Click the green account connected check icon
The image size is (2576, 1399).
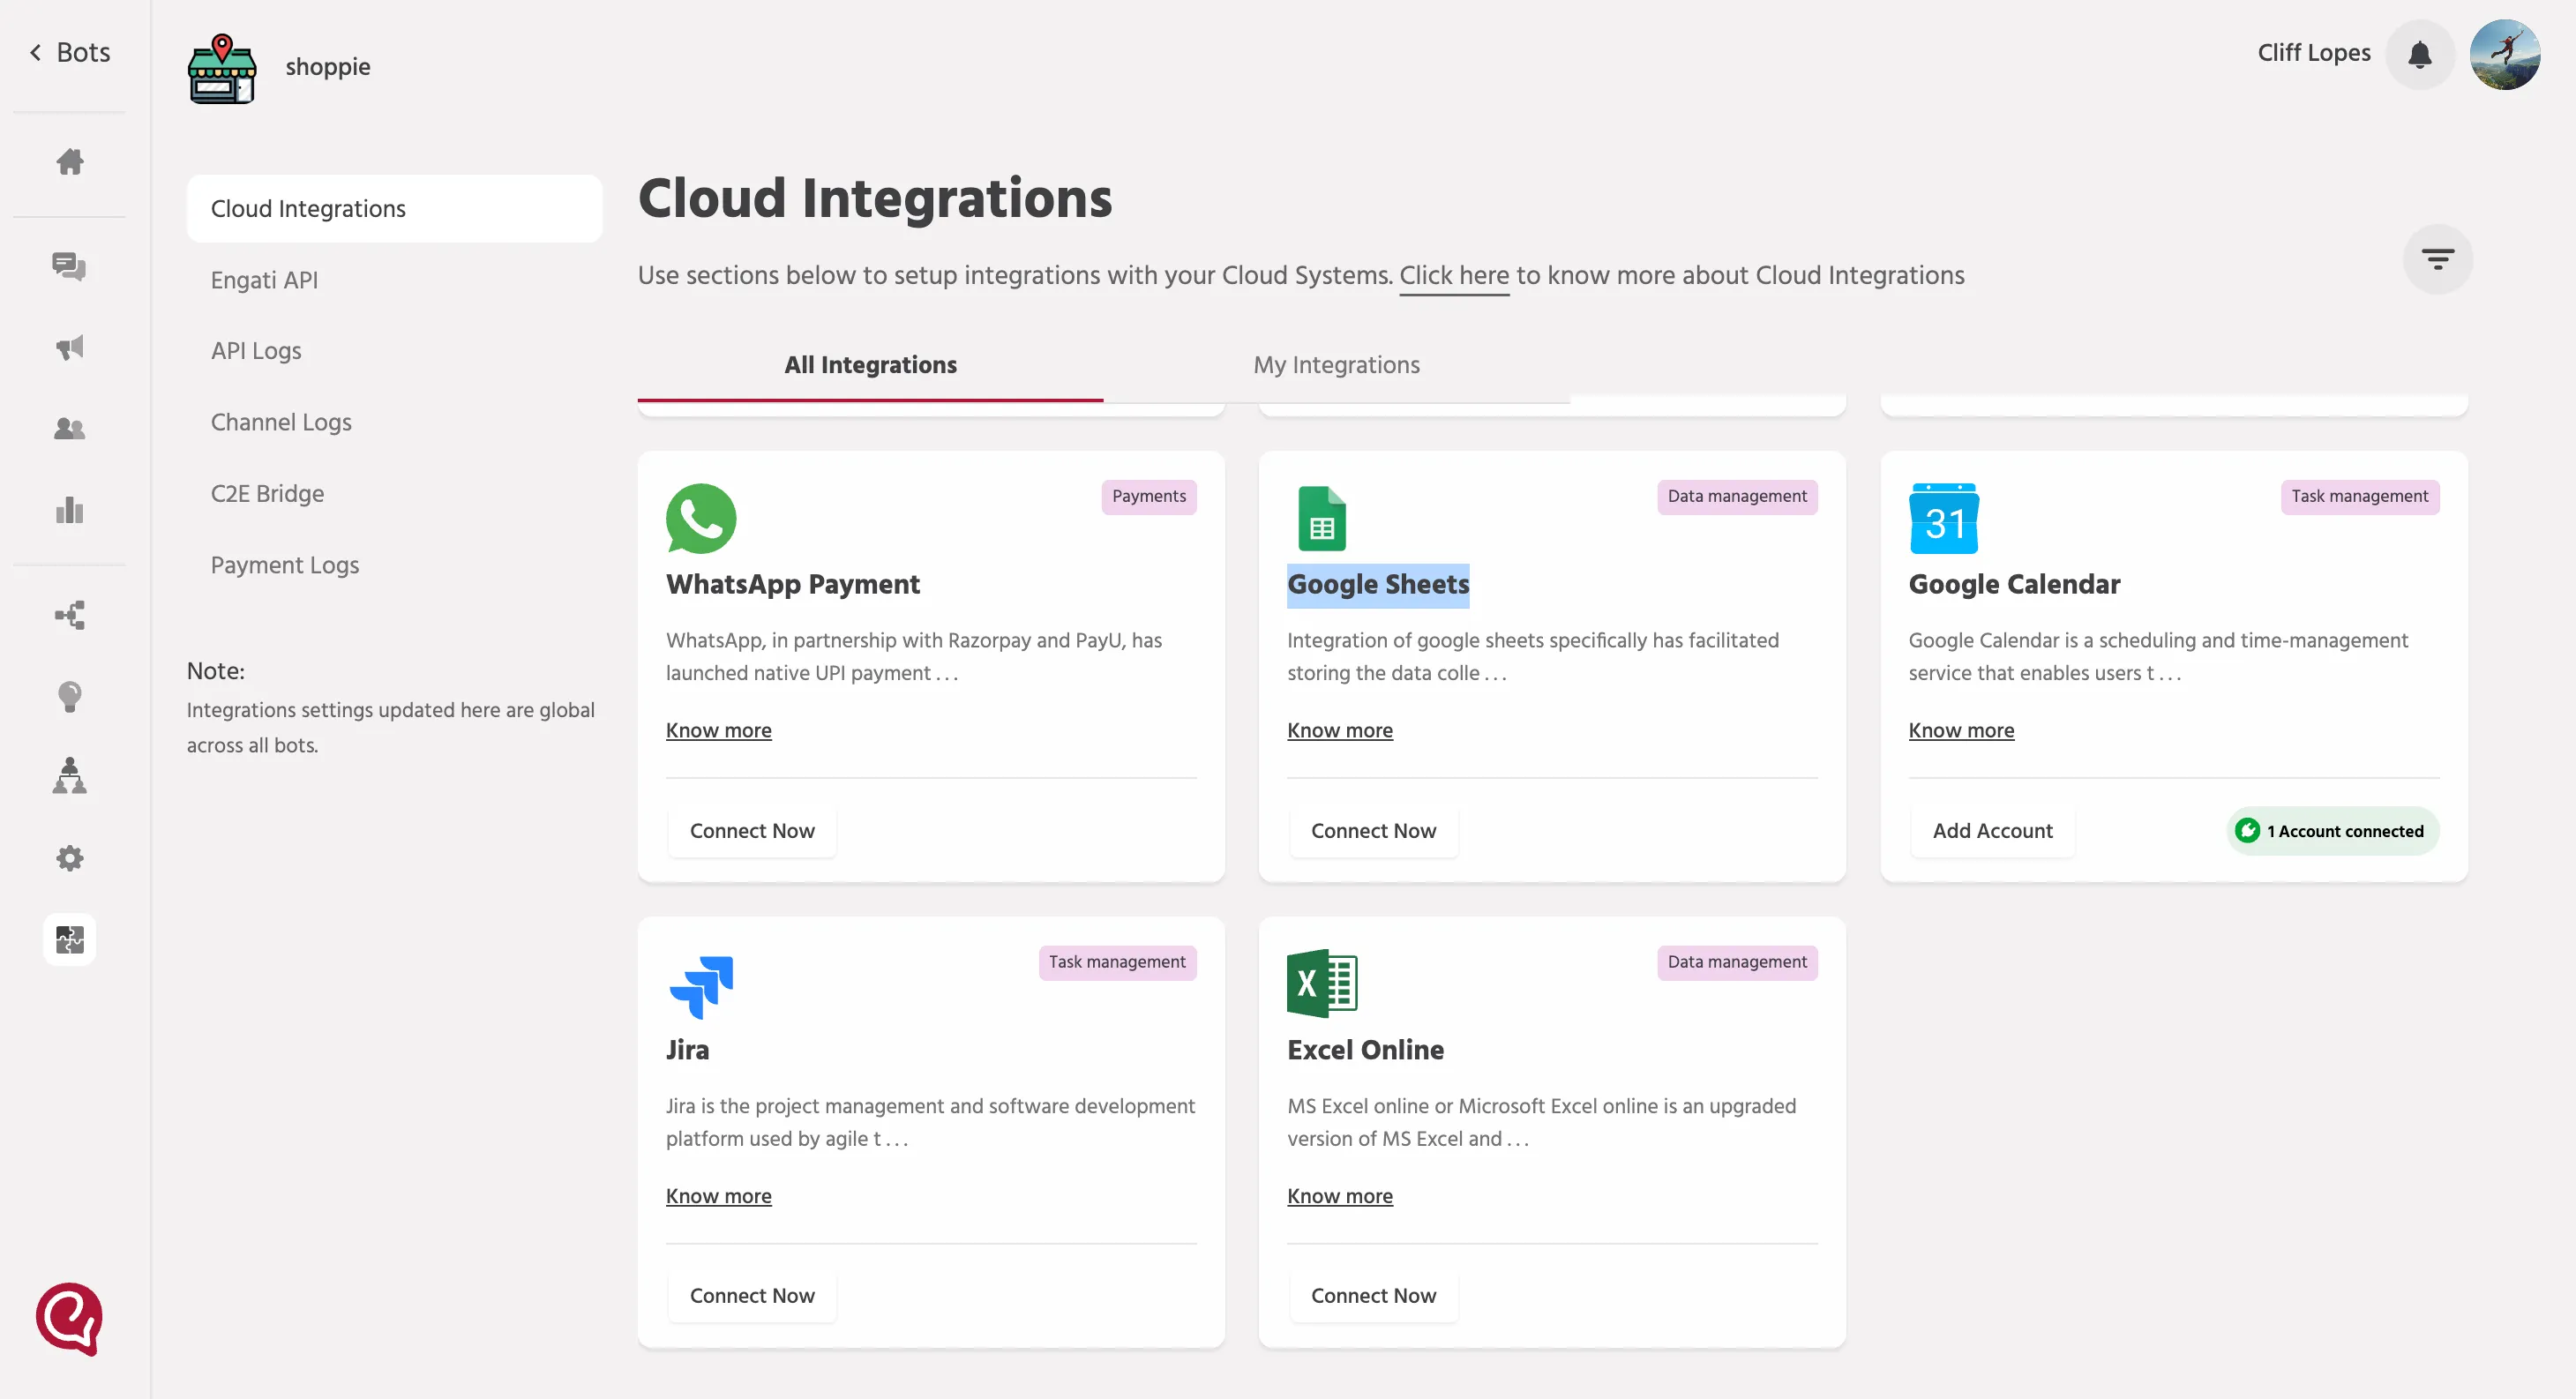point(2246,831)
